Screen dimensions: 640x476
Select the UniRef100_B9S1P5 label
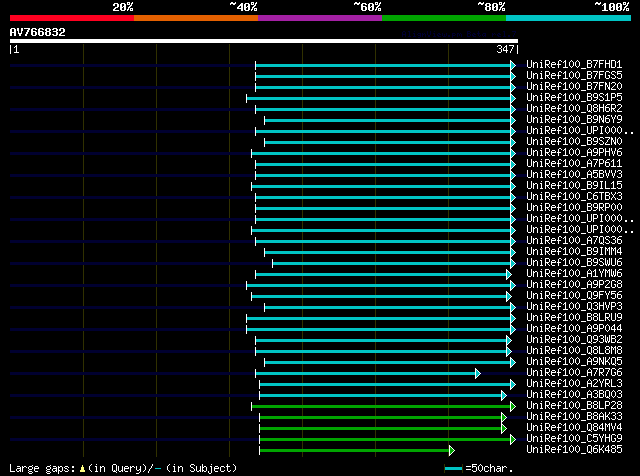tap(574, 98)
